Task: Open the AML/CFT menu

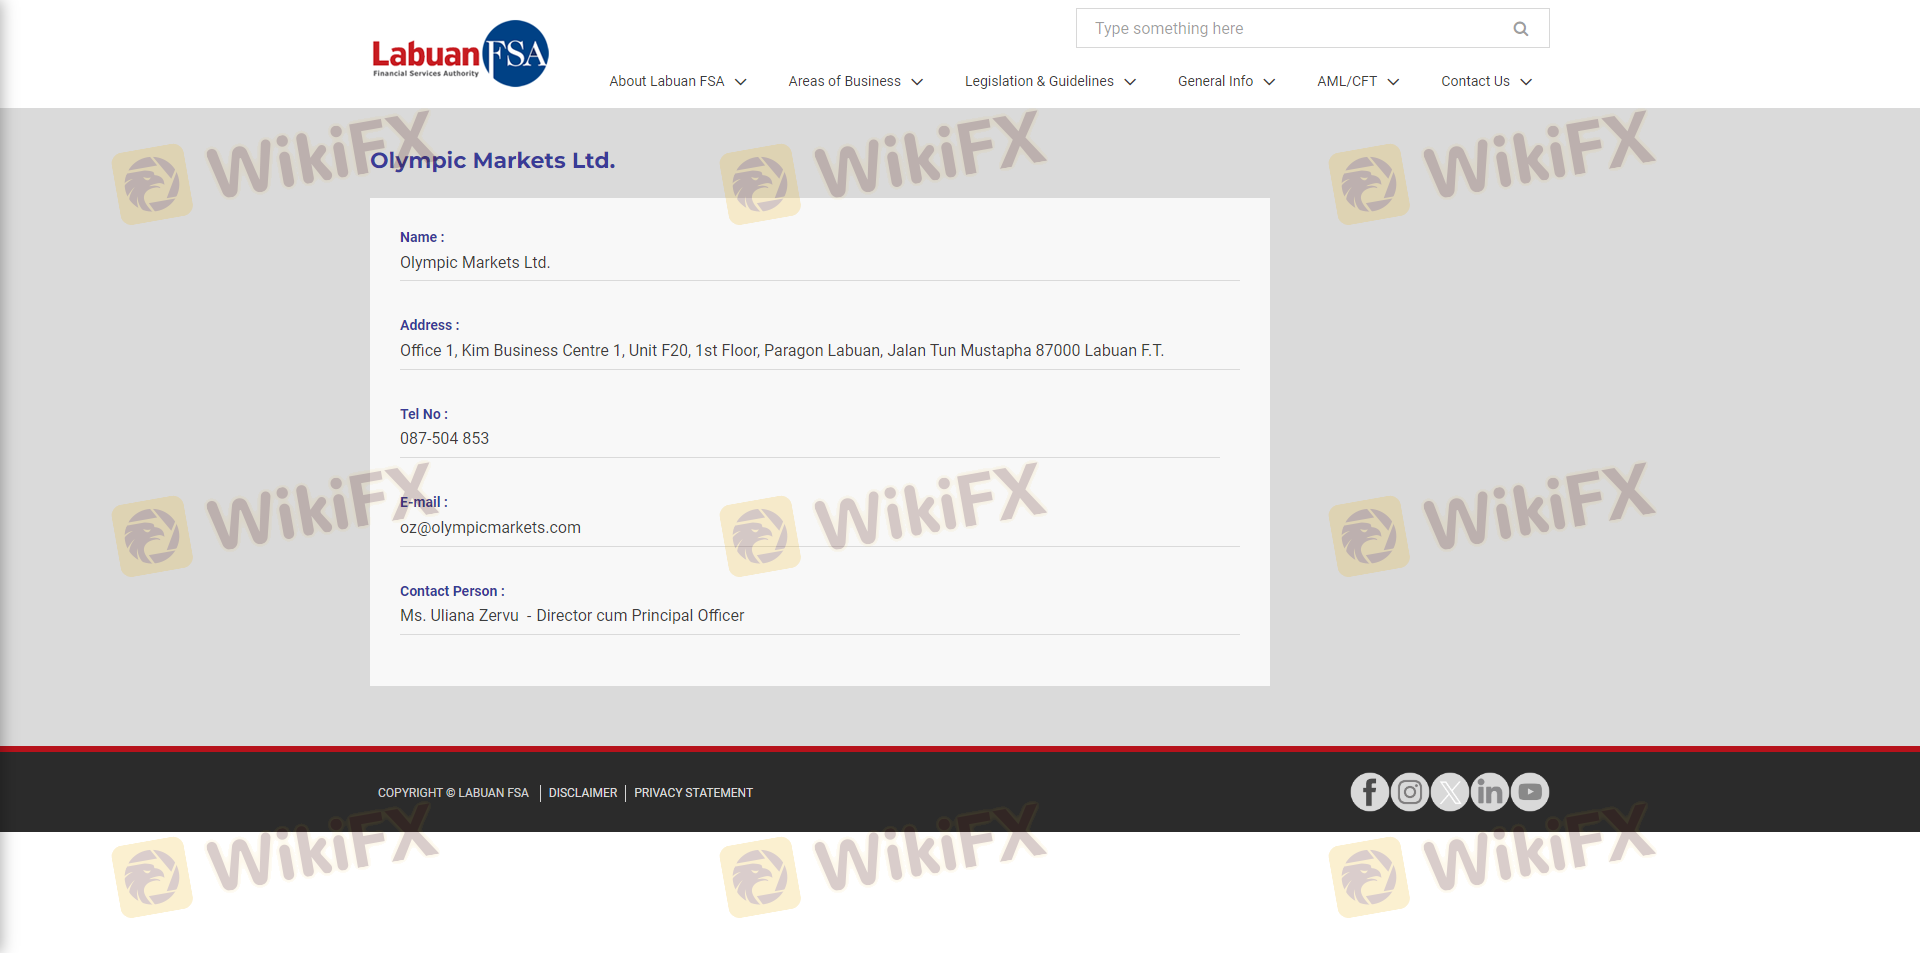Action: (1347, 81)
